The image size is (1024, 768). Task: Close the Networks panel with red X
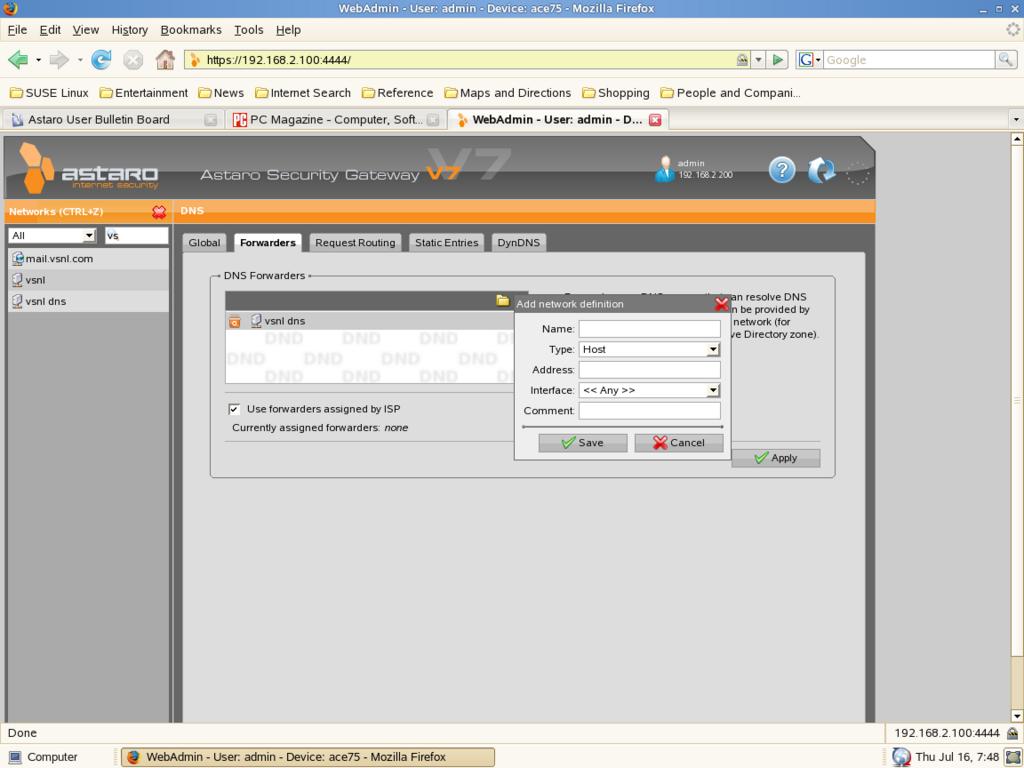coord(159,212)
